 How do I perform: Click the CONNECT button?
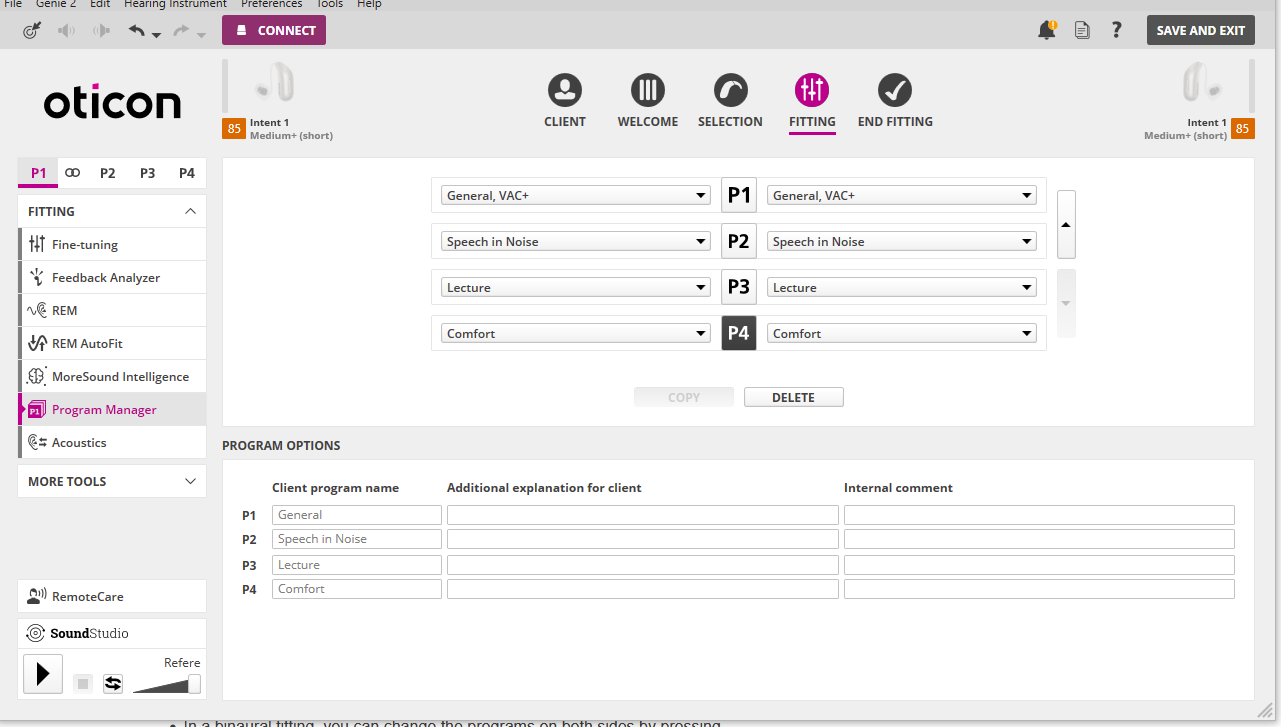point(274,30)
